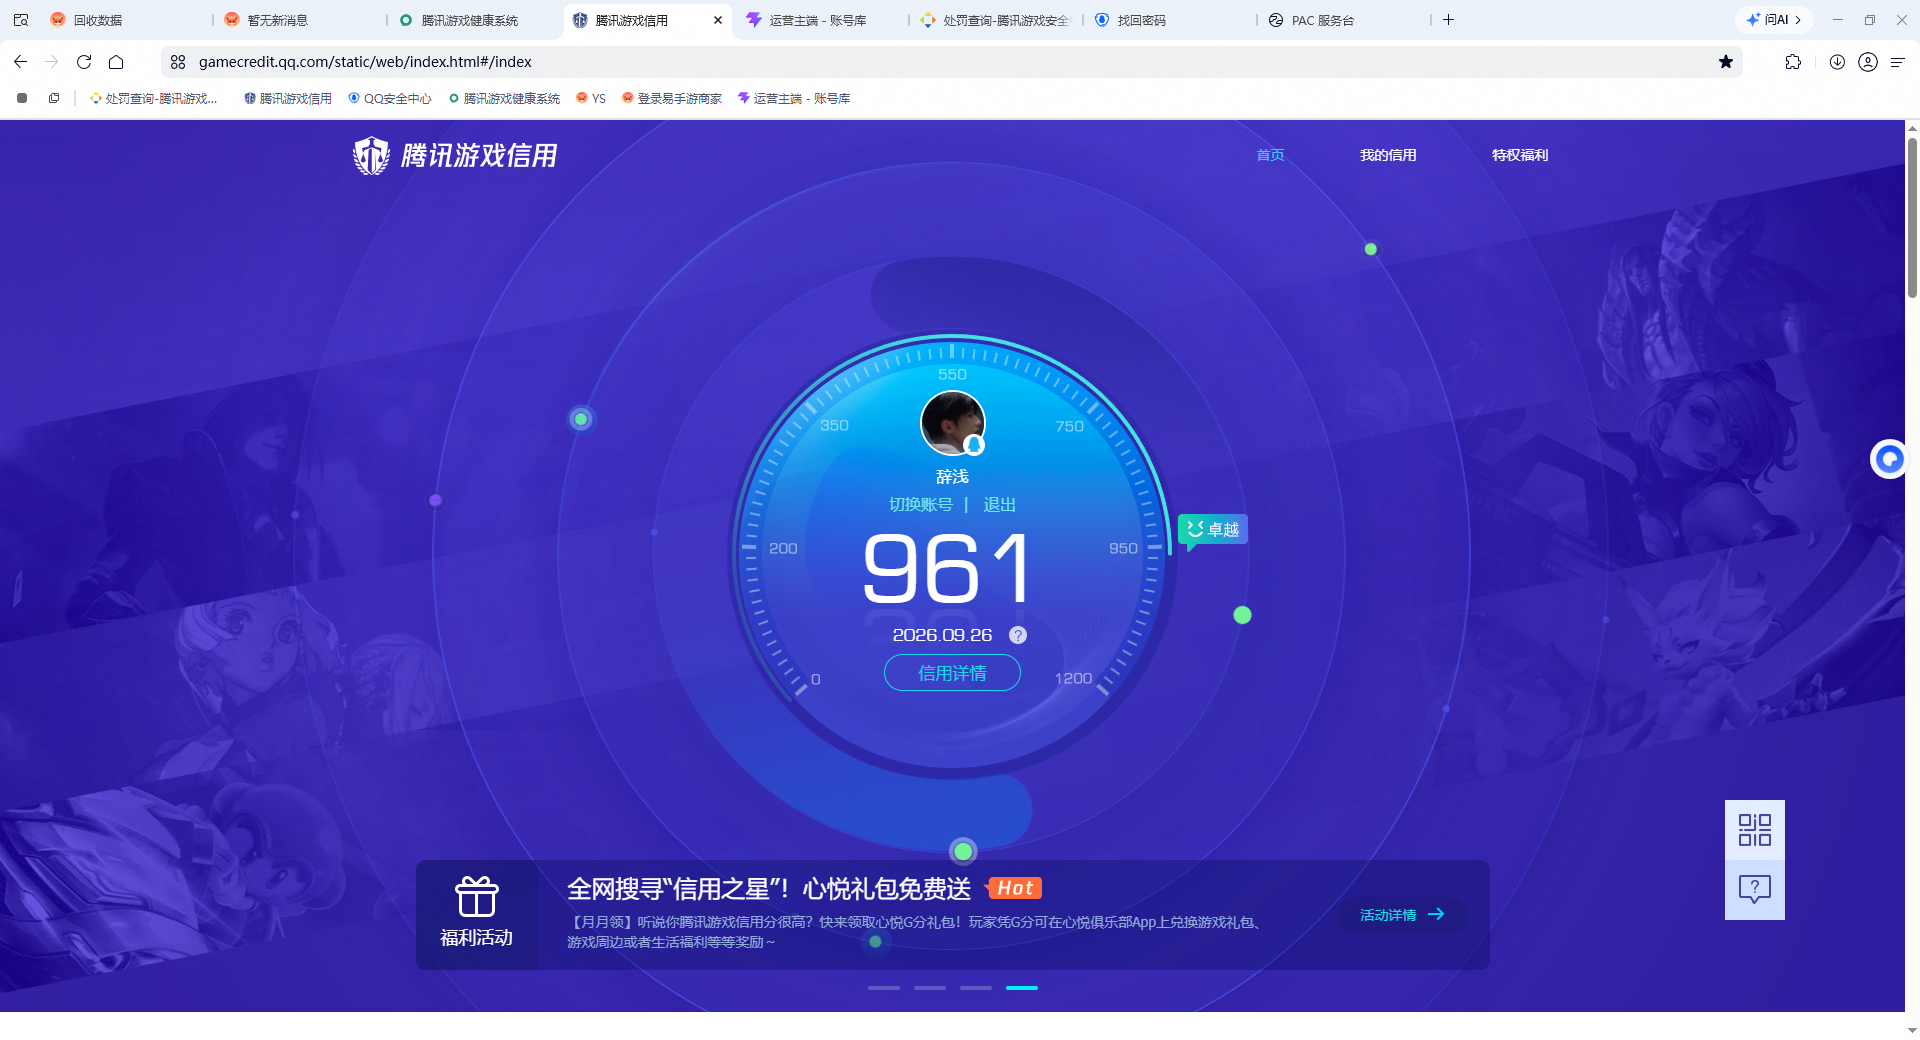Image resolution: width=1920 pixels, height=1040 pixels.
Task: Close the 腾讯游戏信用 tab
Action: coord(717,20)
